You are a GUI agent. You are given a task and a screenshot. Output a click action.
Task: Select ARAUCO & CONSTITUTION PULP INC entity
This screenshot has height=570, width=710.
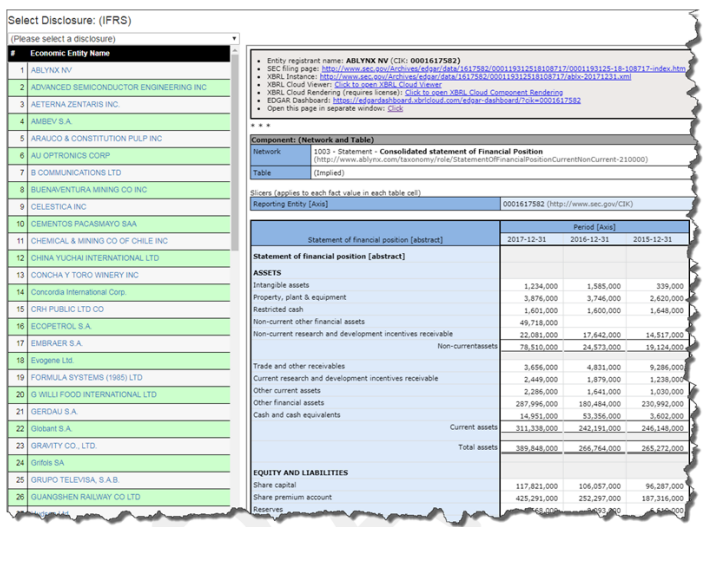point(96,139)
